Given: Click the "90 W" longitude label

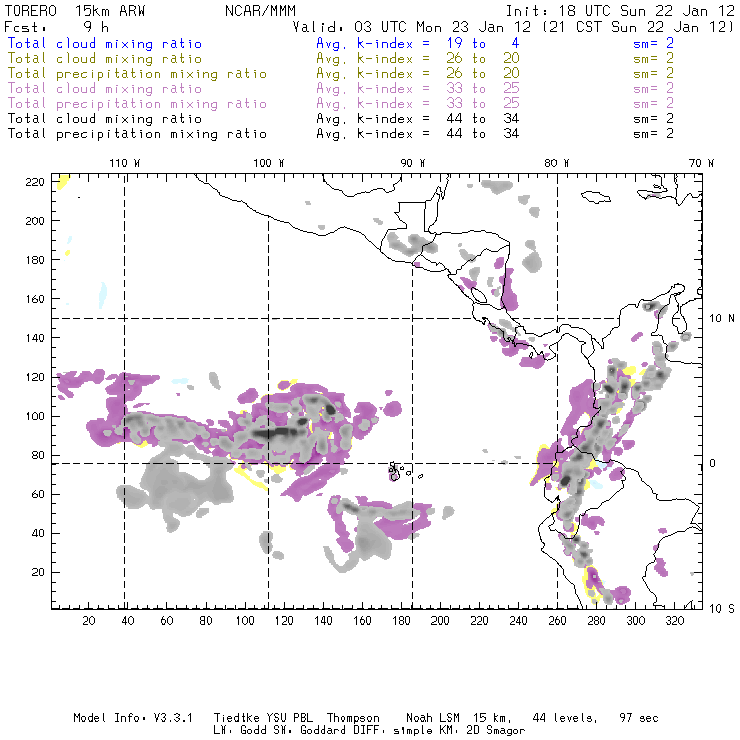Looking at the screenshot, I should (x=413, y=163).
